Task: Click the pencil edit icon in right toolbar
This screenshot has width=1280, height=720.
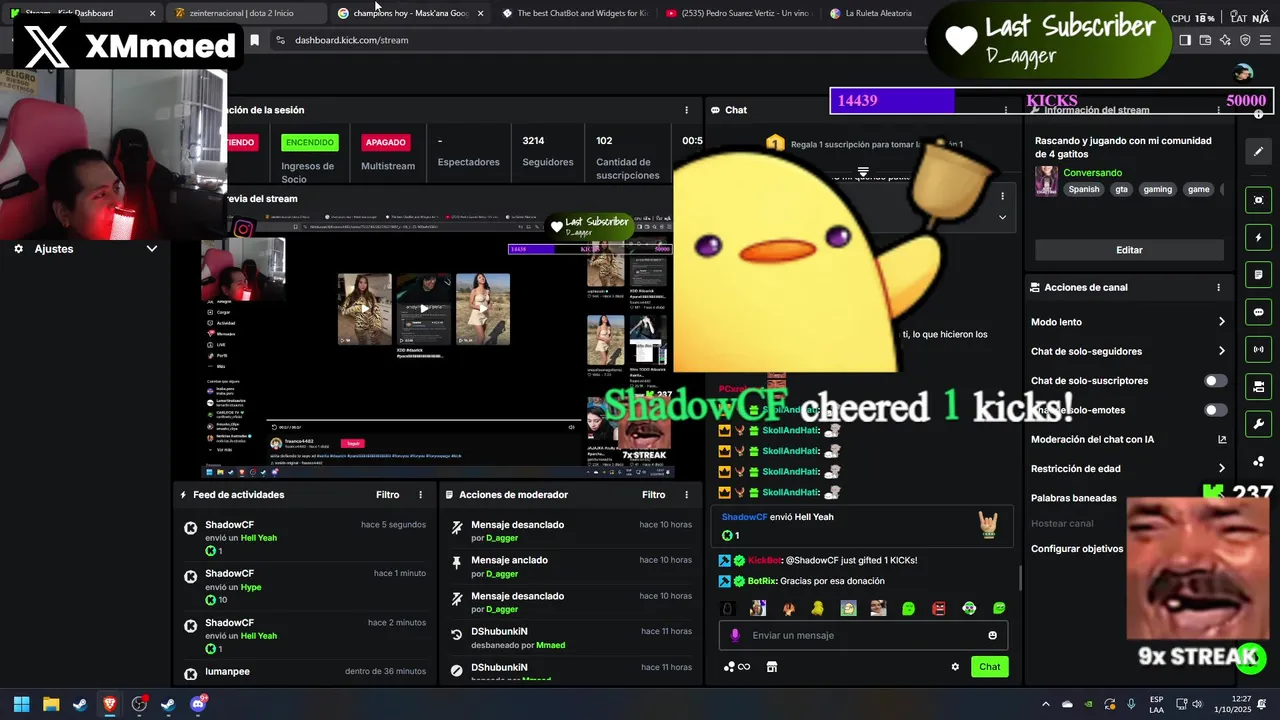Action: (x=1258, y=152)
